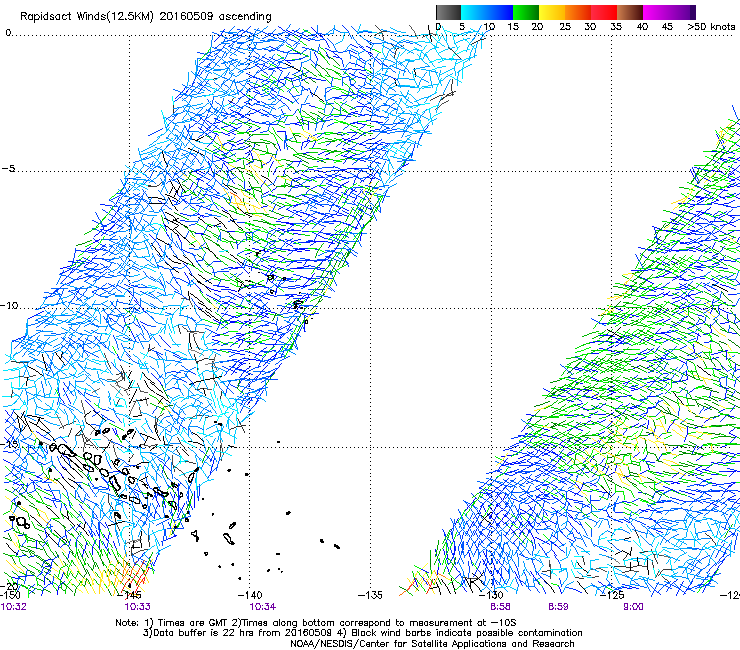Click the purple time stamp '10:33'
Screen dimensions: 740x650
pos(137,607)
